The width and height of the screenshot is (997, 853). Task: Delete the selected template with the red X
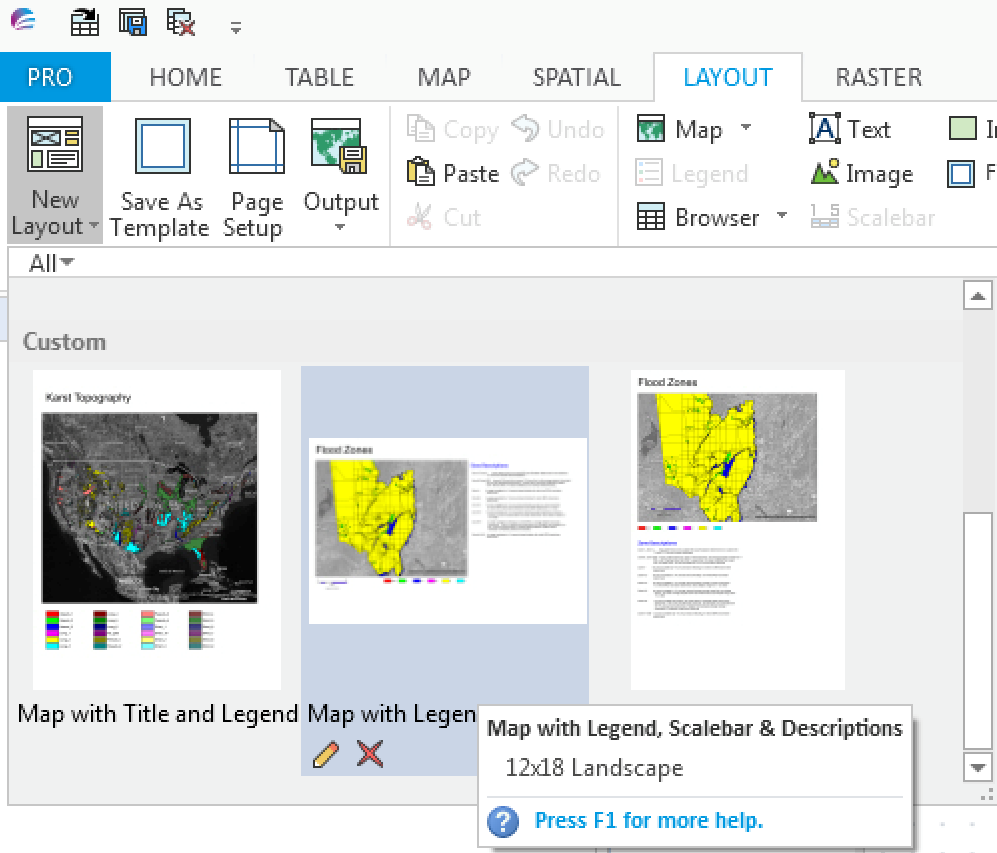click(x=369, y=754)
